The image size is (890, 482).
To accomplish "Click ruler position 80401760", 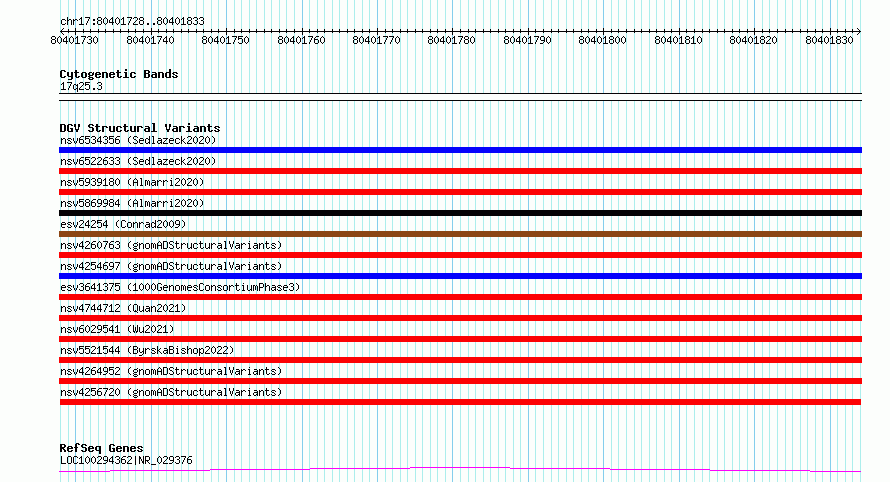I will coord(301,40).
